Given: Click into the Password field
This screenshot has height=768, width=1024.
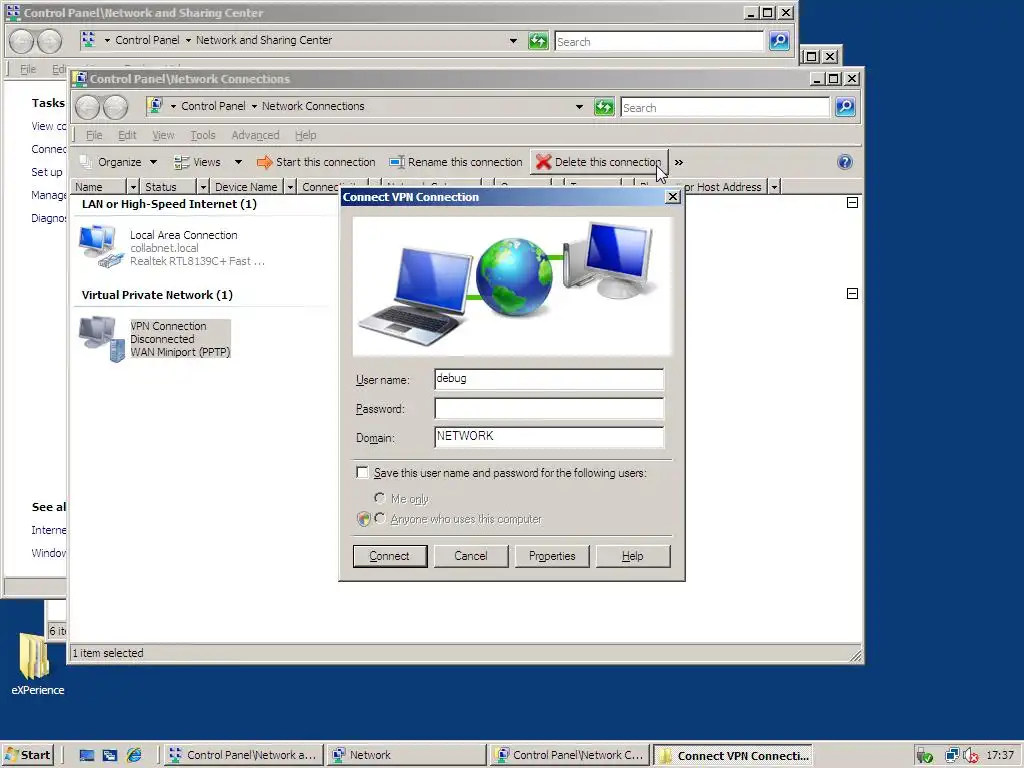Looking at the screenshot, I should (549, 408).
